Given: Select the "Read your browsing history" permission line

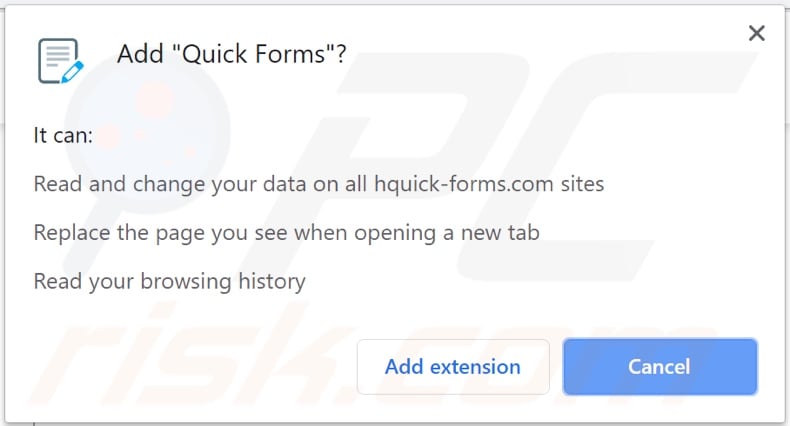Looking at the screenshot, I should click(169, 281).
